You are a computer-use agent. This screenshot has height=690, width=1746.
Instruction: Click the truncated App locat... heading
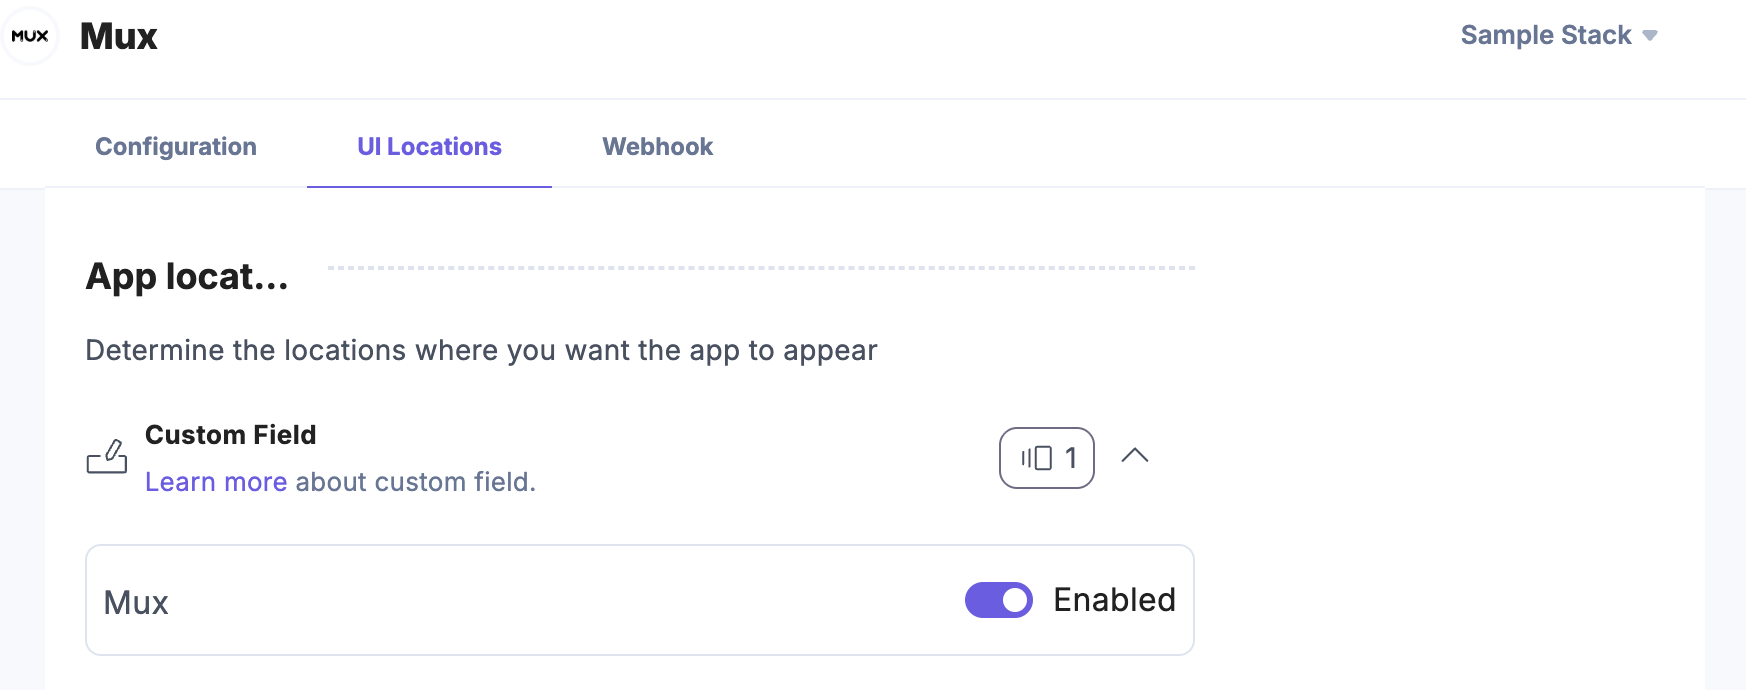point(187,277)
